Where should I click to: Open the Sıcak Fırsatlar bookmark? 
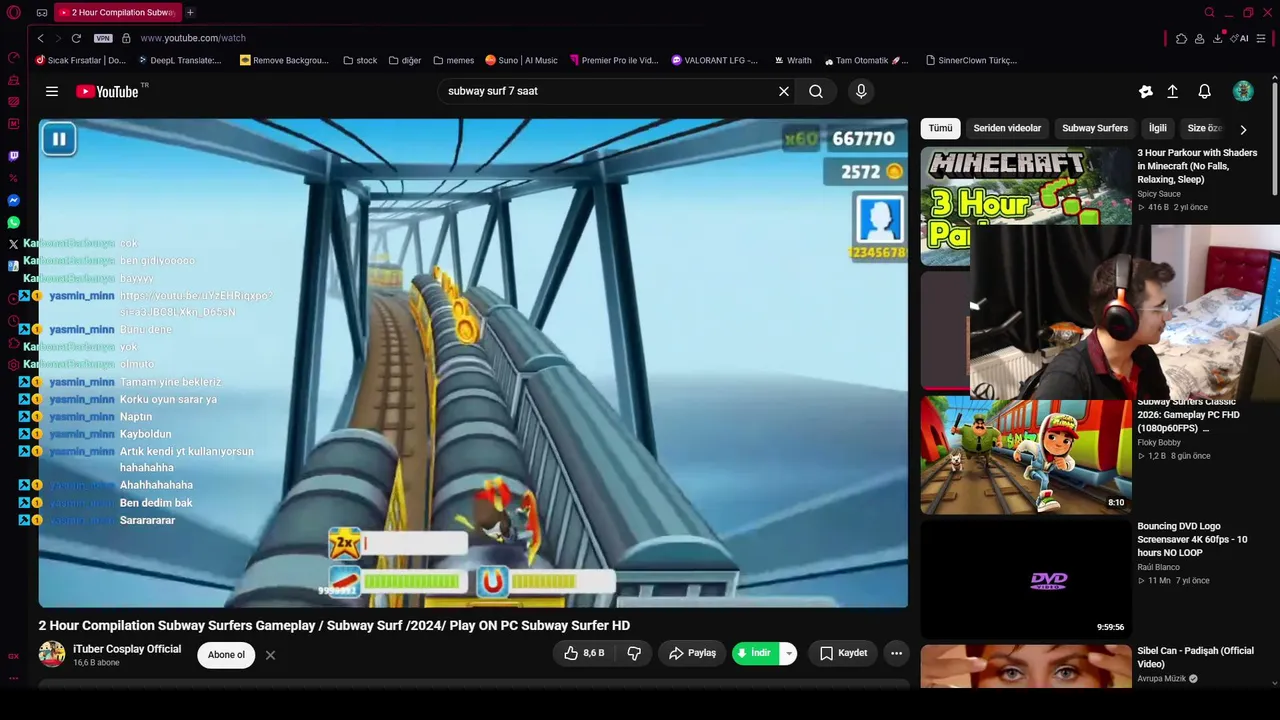click(80, 60)
